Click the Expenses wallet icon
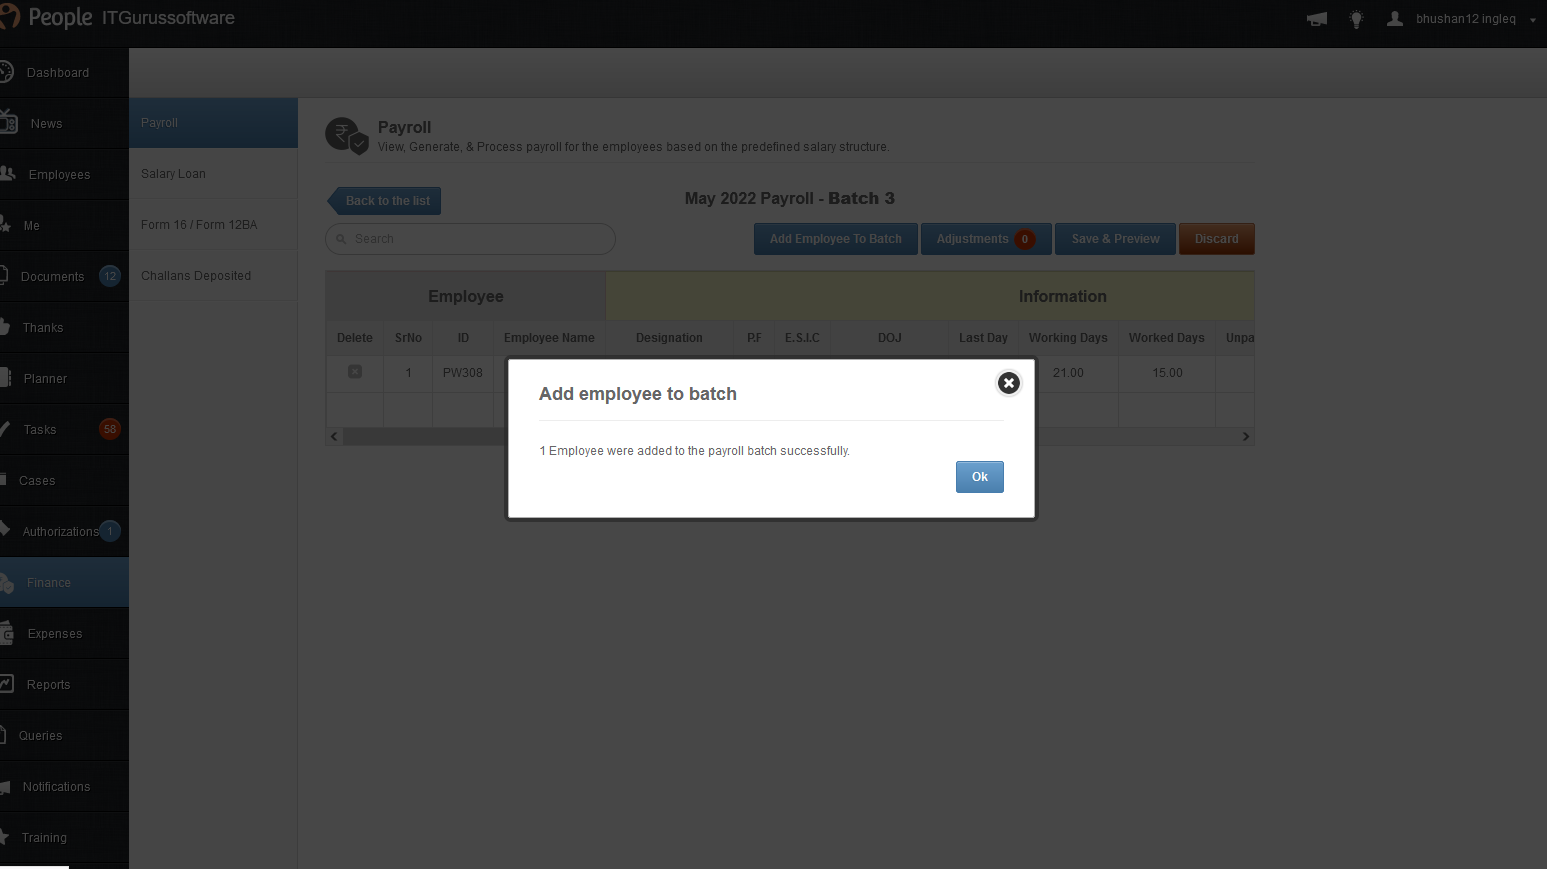Image resolution: width=1547 pixels, height=869 pixels. click(x=7, y=633)
